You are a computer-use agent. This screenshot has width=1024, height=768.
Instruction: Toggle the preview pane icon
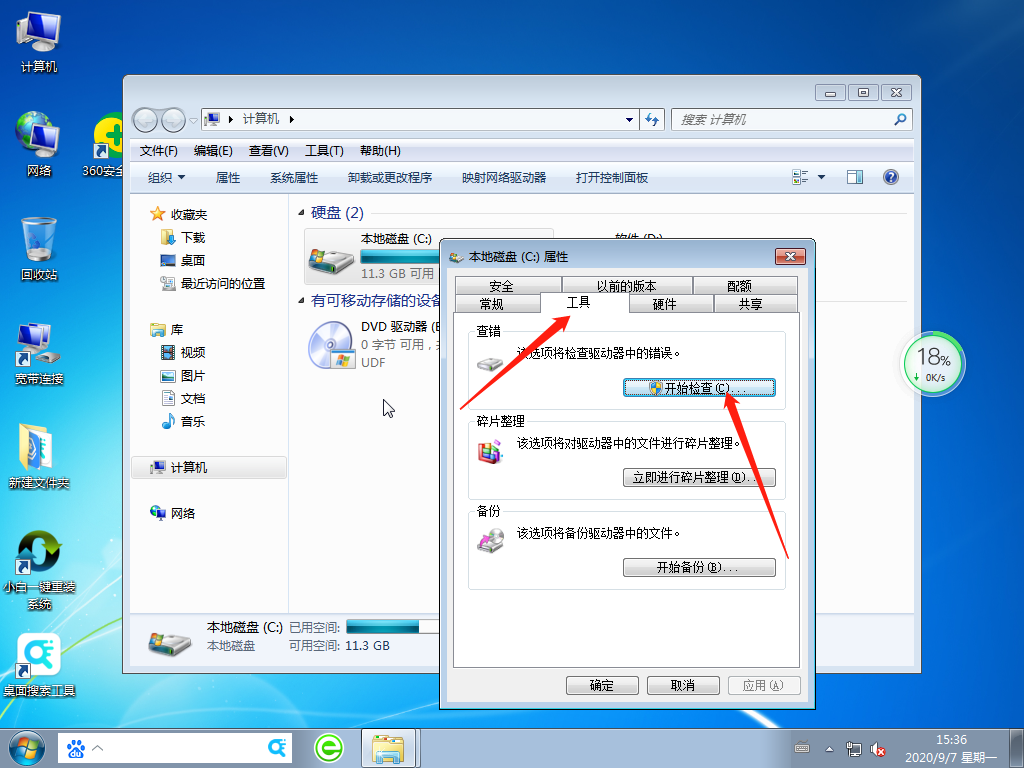[x=854, y=177]
